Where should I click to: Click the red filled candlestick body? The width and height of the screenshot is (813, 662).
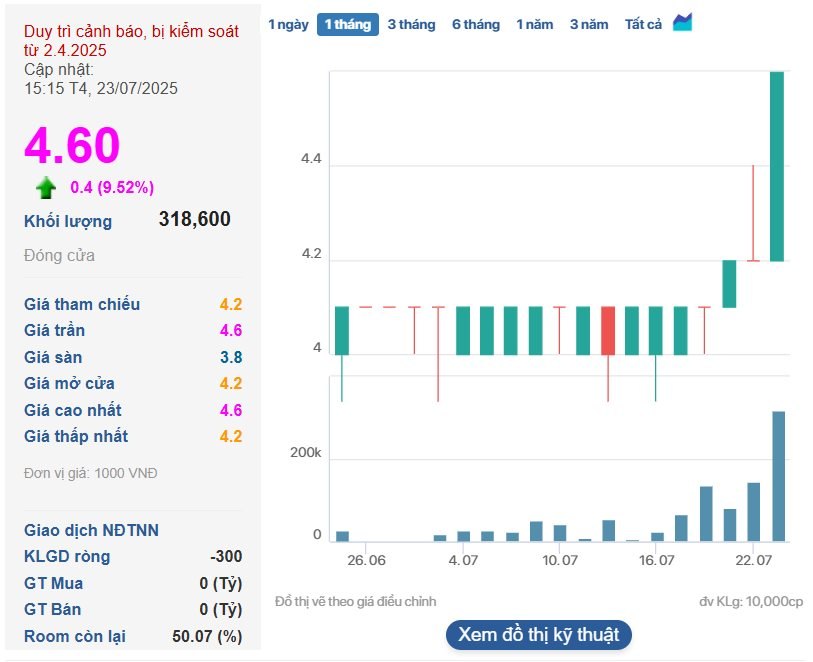[608, 331]
